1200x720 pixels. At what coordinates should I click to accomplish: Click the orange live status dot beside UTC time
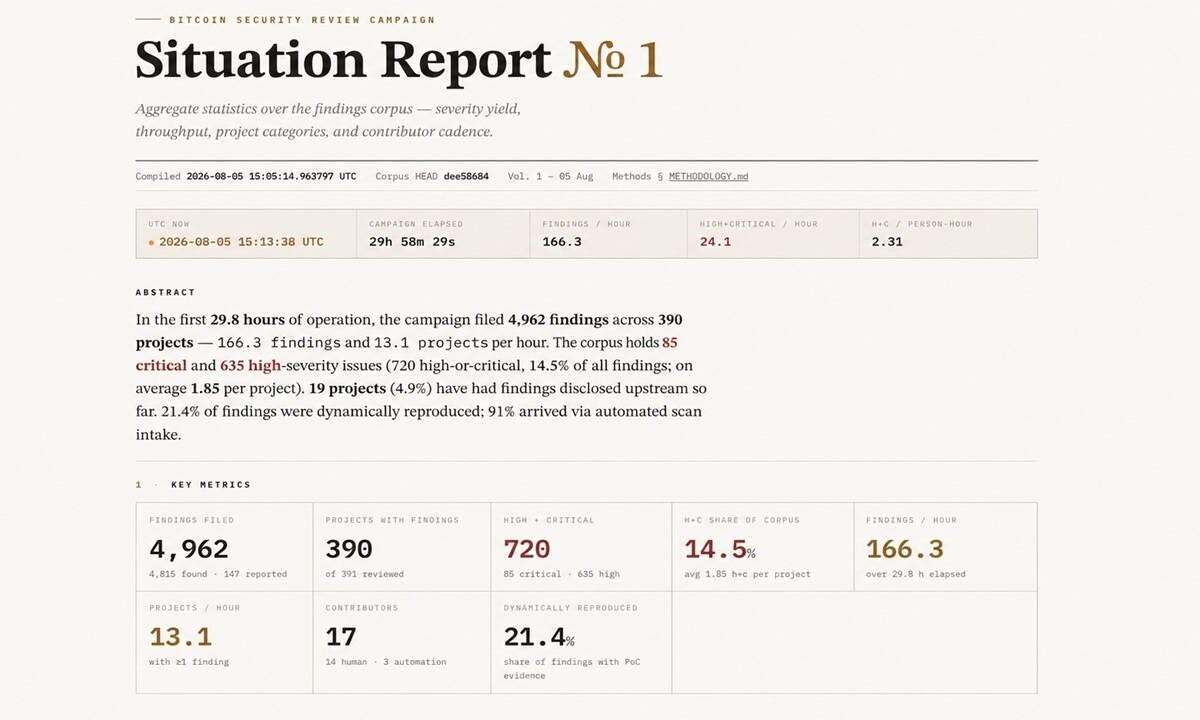point(151,242)
